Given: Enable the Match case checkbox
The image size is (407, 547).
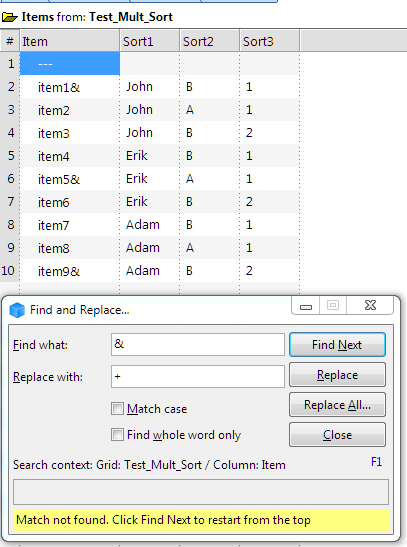Looking at the screenshot, I should point(117,409).
